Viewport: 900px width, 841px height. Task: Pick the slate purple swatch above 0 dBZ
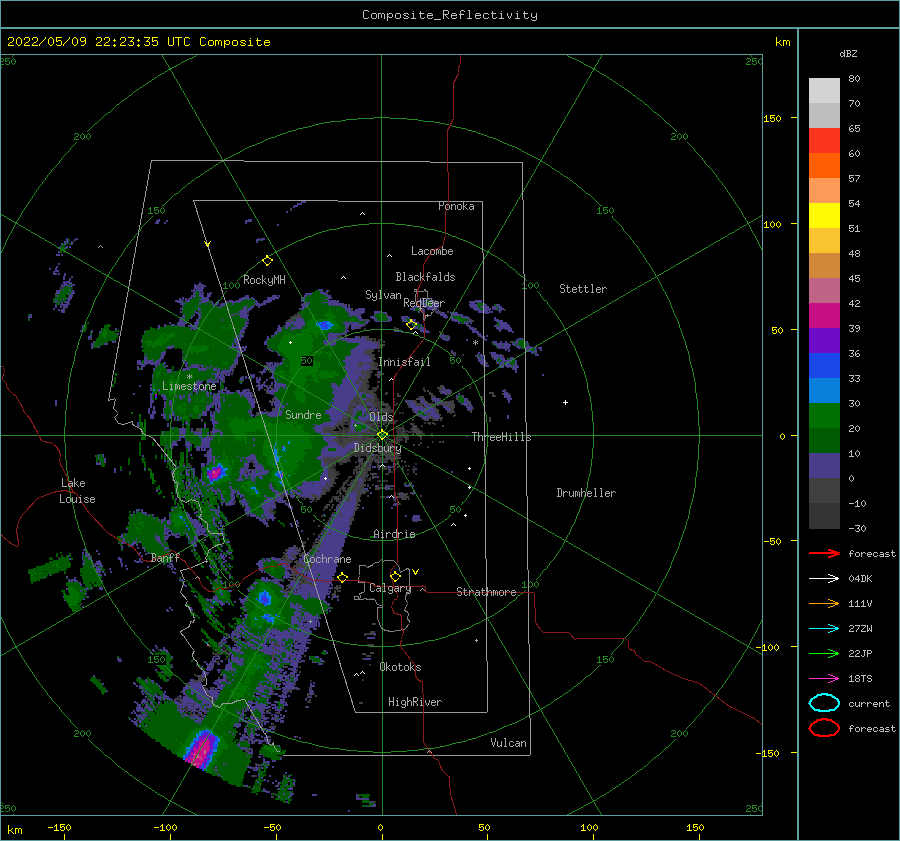(824, 465)
